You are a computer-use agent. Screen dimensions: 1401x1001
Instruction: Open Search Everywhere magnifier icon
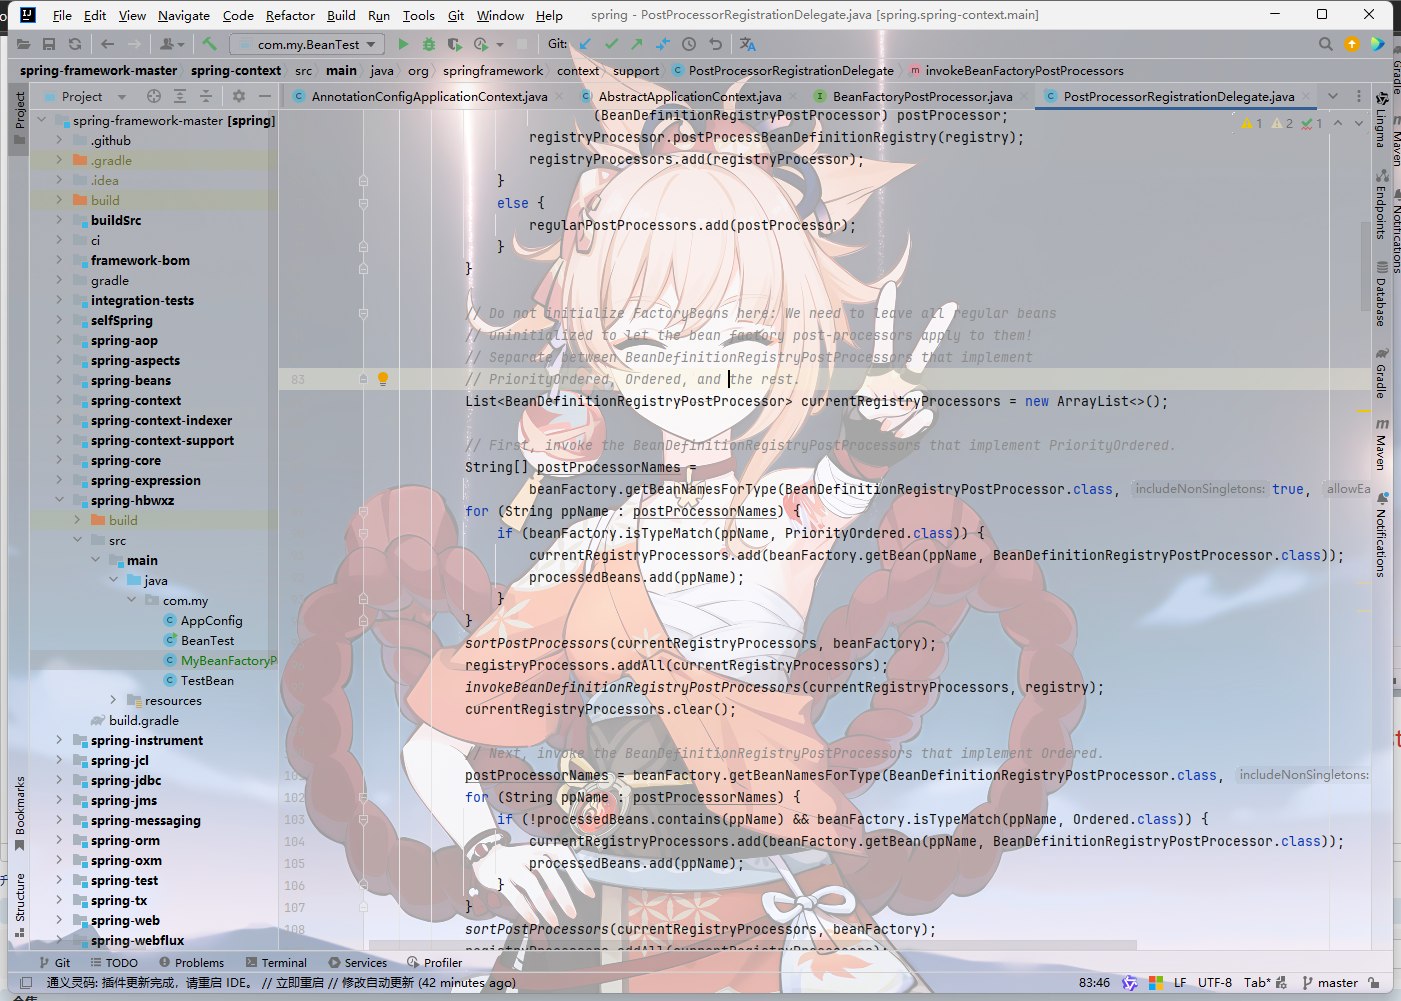[x=1326, y=44]
